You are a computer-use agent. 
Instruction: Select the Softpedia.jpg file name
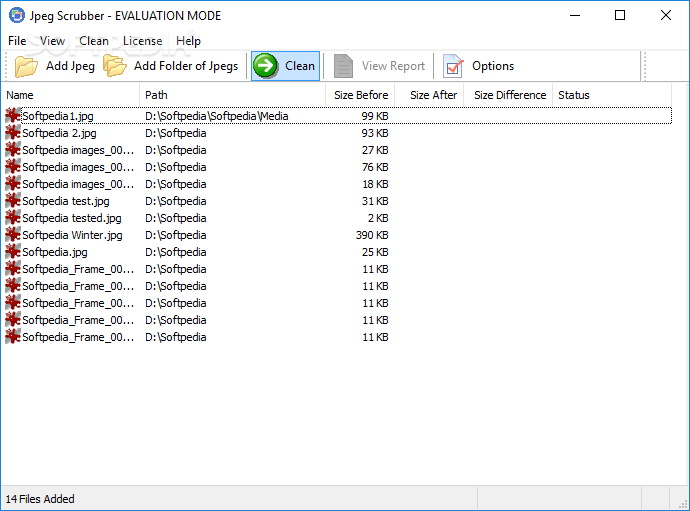click(55, 252)
